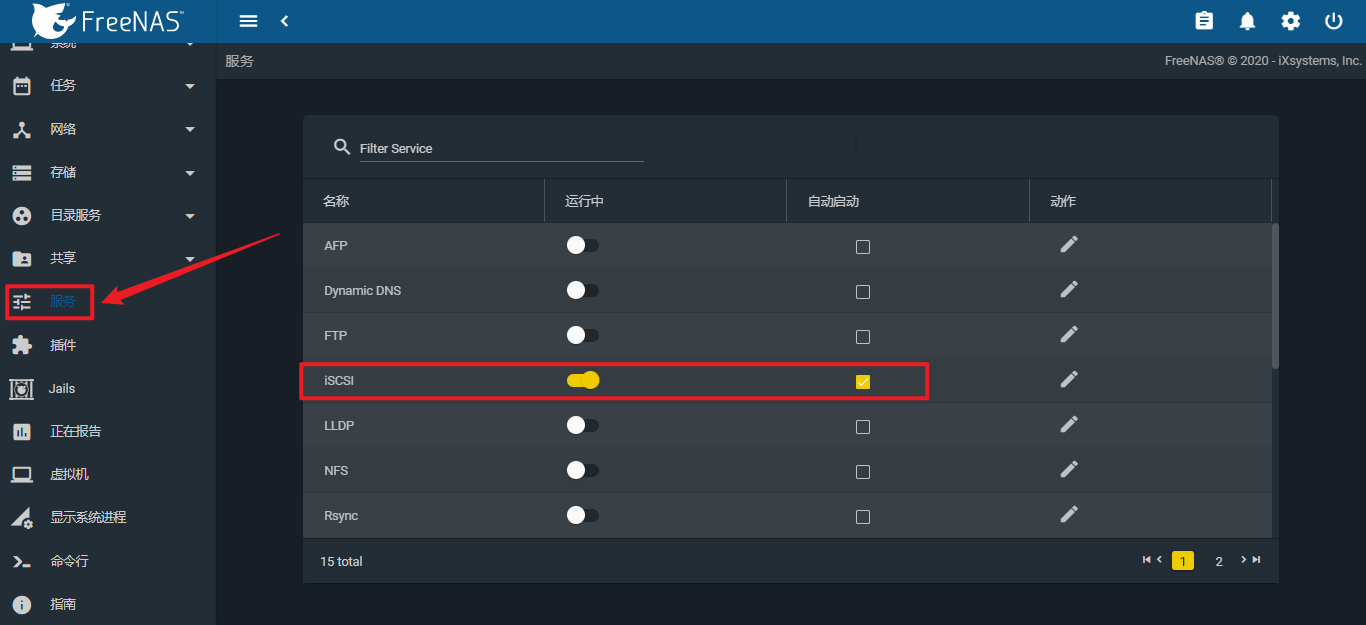This screenshot has width=1366, height=625.
Task: Click the 插件 puzzle icon
Action: 21,345
